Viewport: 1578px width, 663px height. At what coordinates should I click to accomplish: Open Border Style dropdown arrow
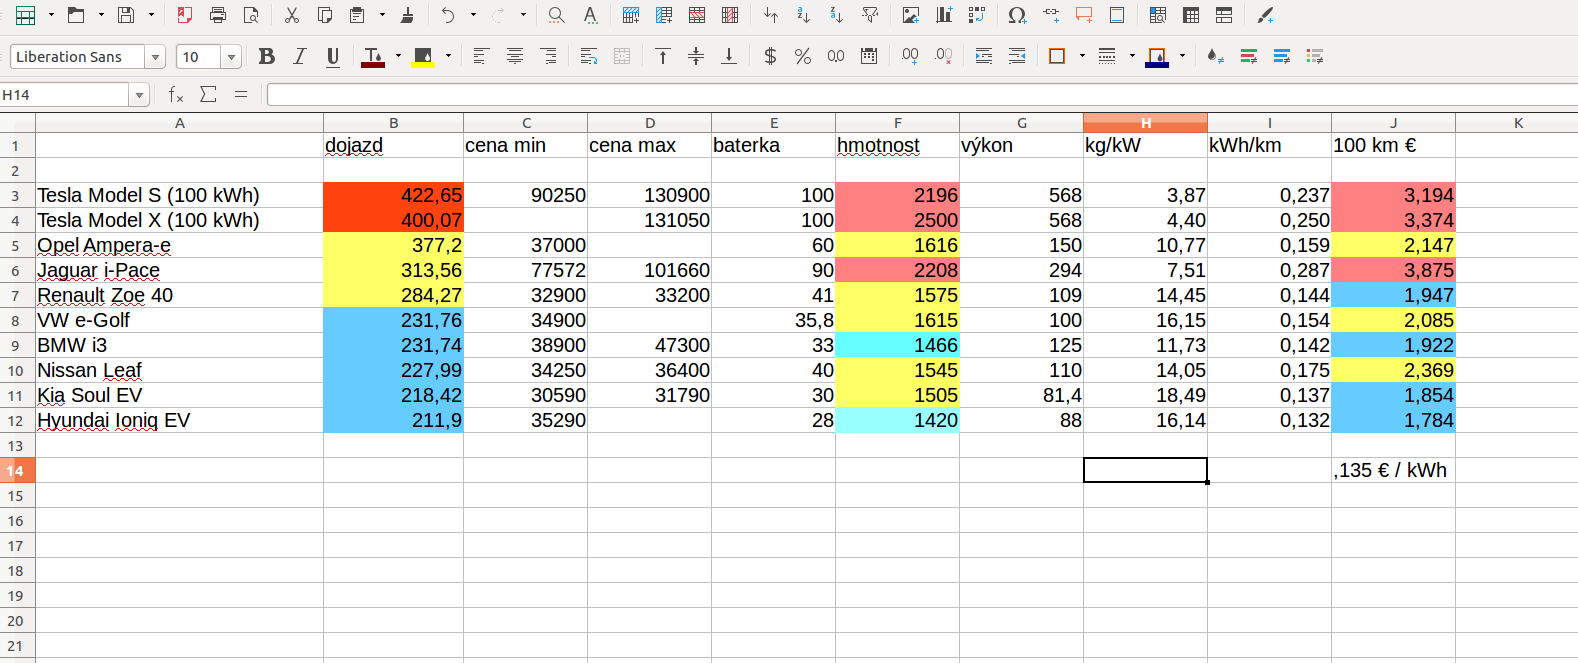(1132, 56)
